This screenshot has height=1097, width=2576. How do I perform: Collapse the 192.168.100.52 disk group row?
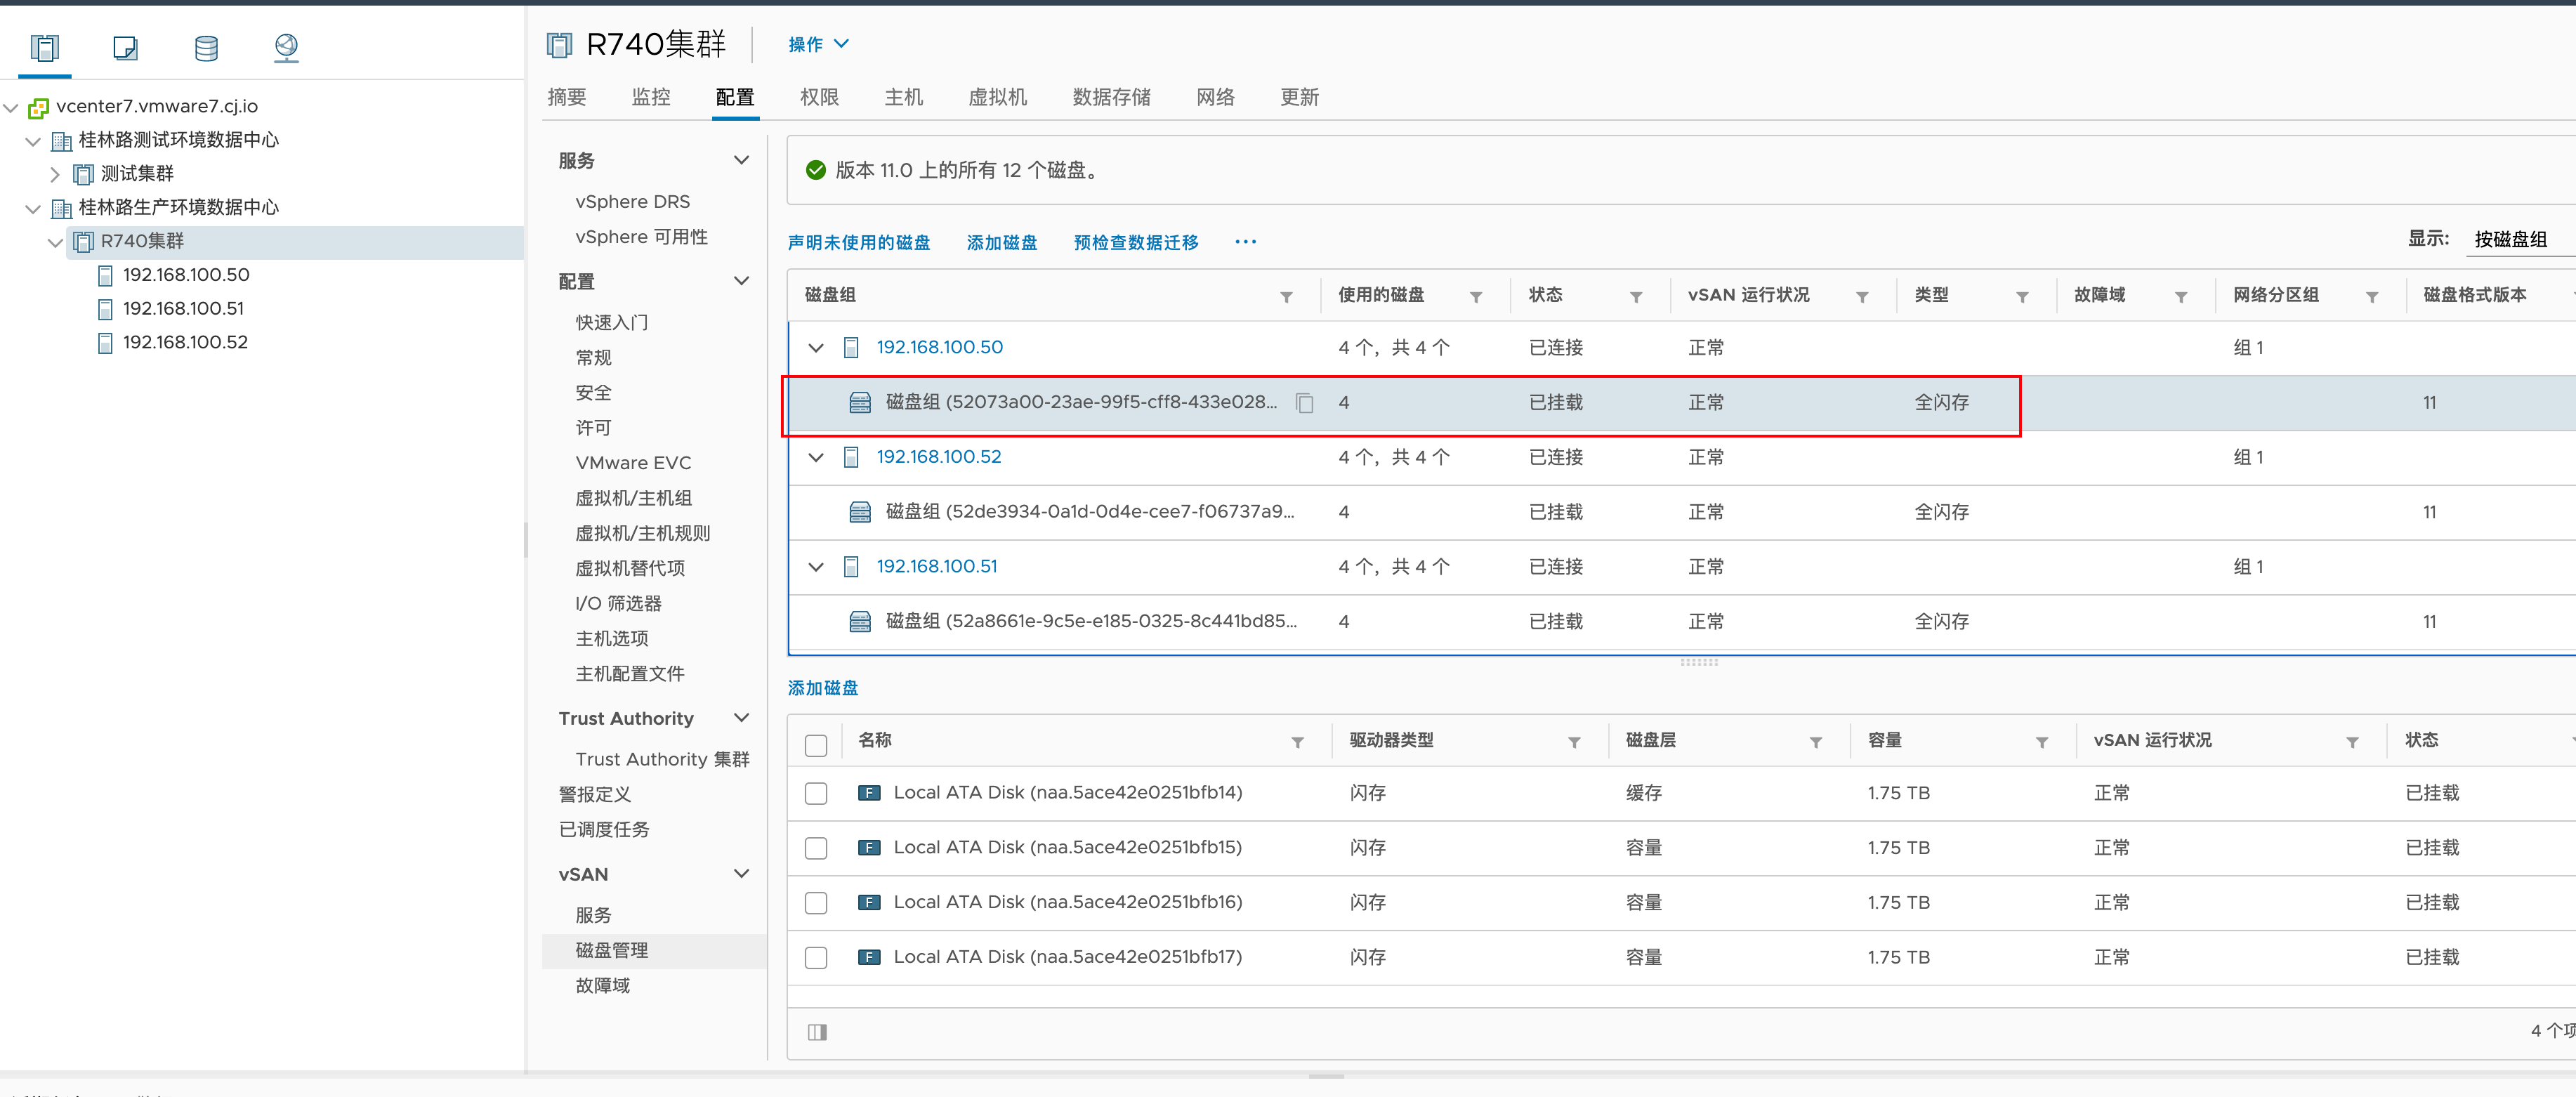click(x=816, y=457)
